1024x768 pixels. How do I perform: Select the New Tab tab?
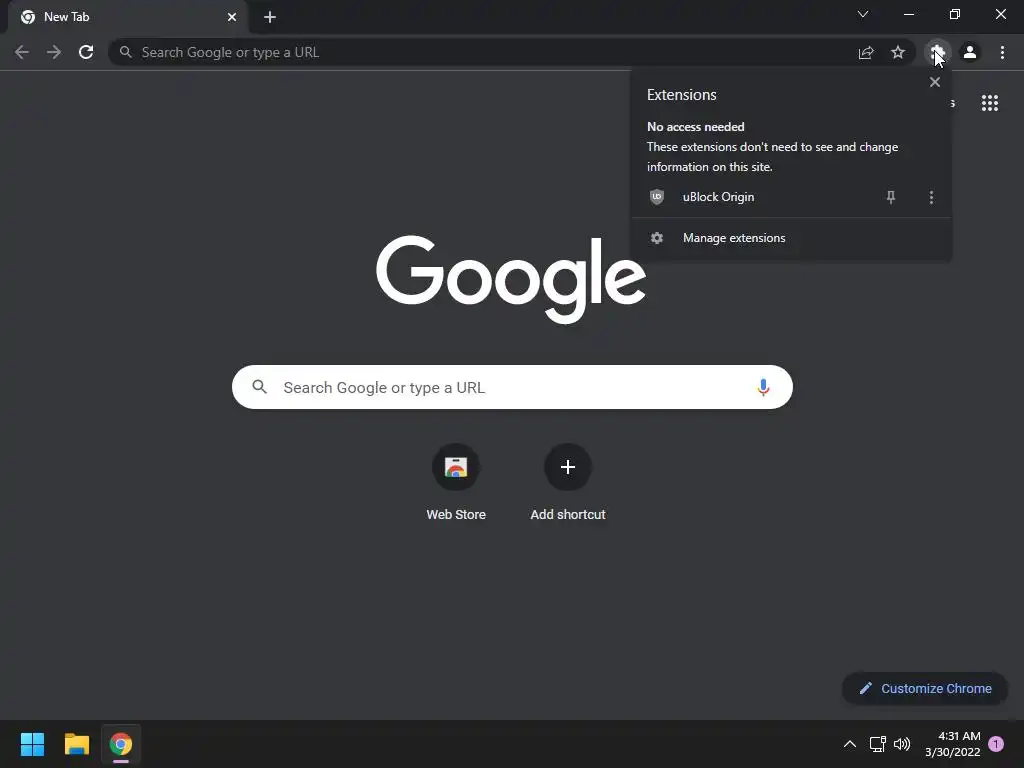point(129,17)
